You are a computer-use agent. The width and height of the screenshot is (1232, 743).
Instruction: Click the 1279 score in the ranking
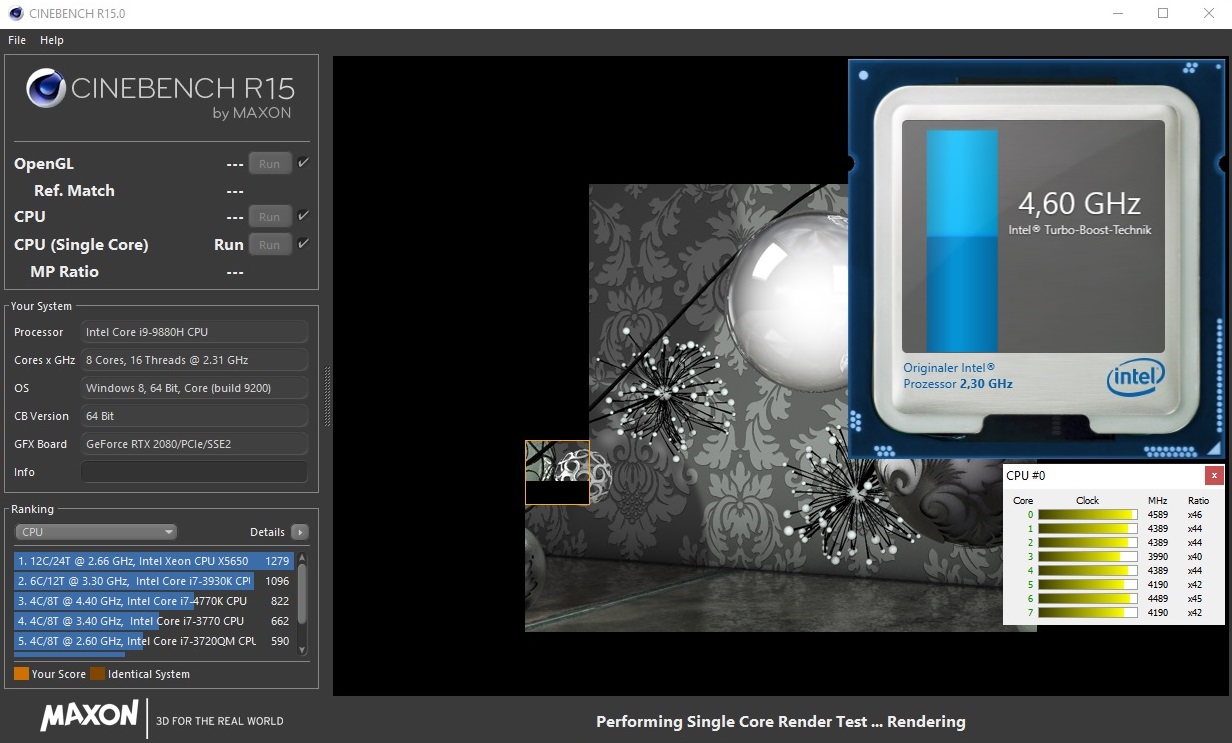278,561
